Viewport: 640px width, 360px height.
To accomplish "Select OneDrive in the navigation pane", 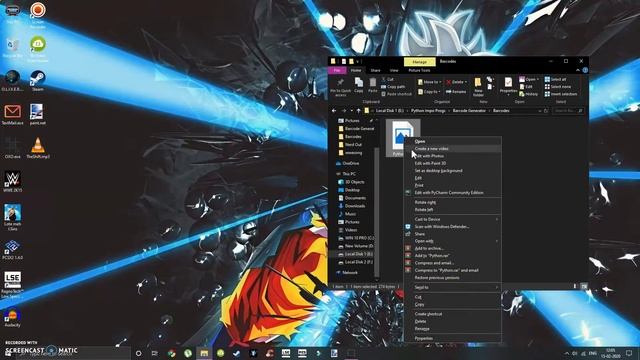I will pyautogui.click(x=348, y=163).
